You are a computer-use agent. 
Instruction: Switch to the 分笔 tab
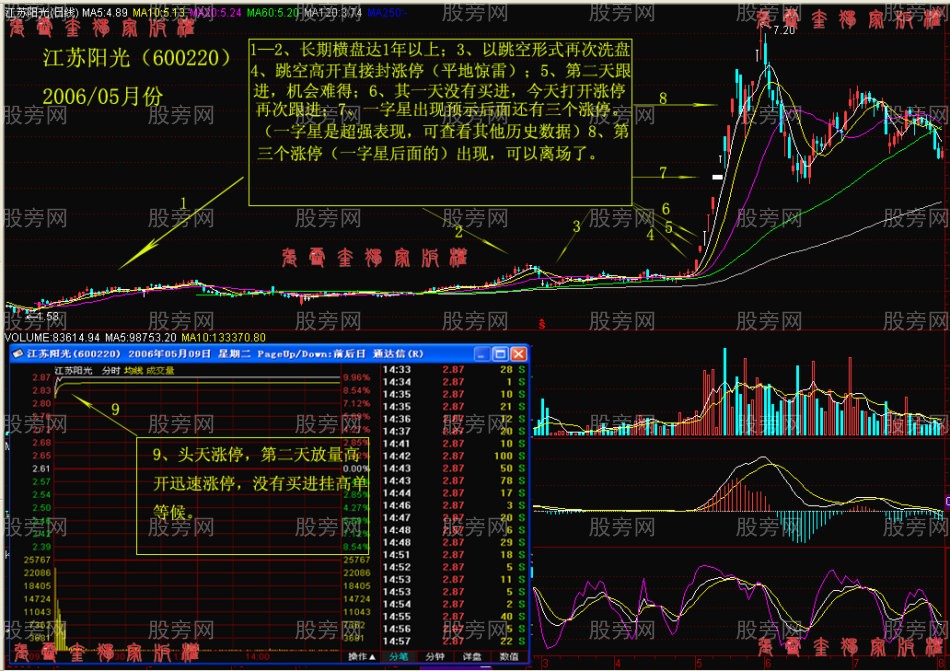point(398,656)
